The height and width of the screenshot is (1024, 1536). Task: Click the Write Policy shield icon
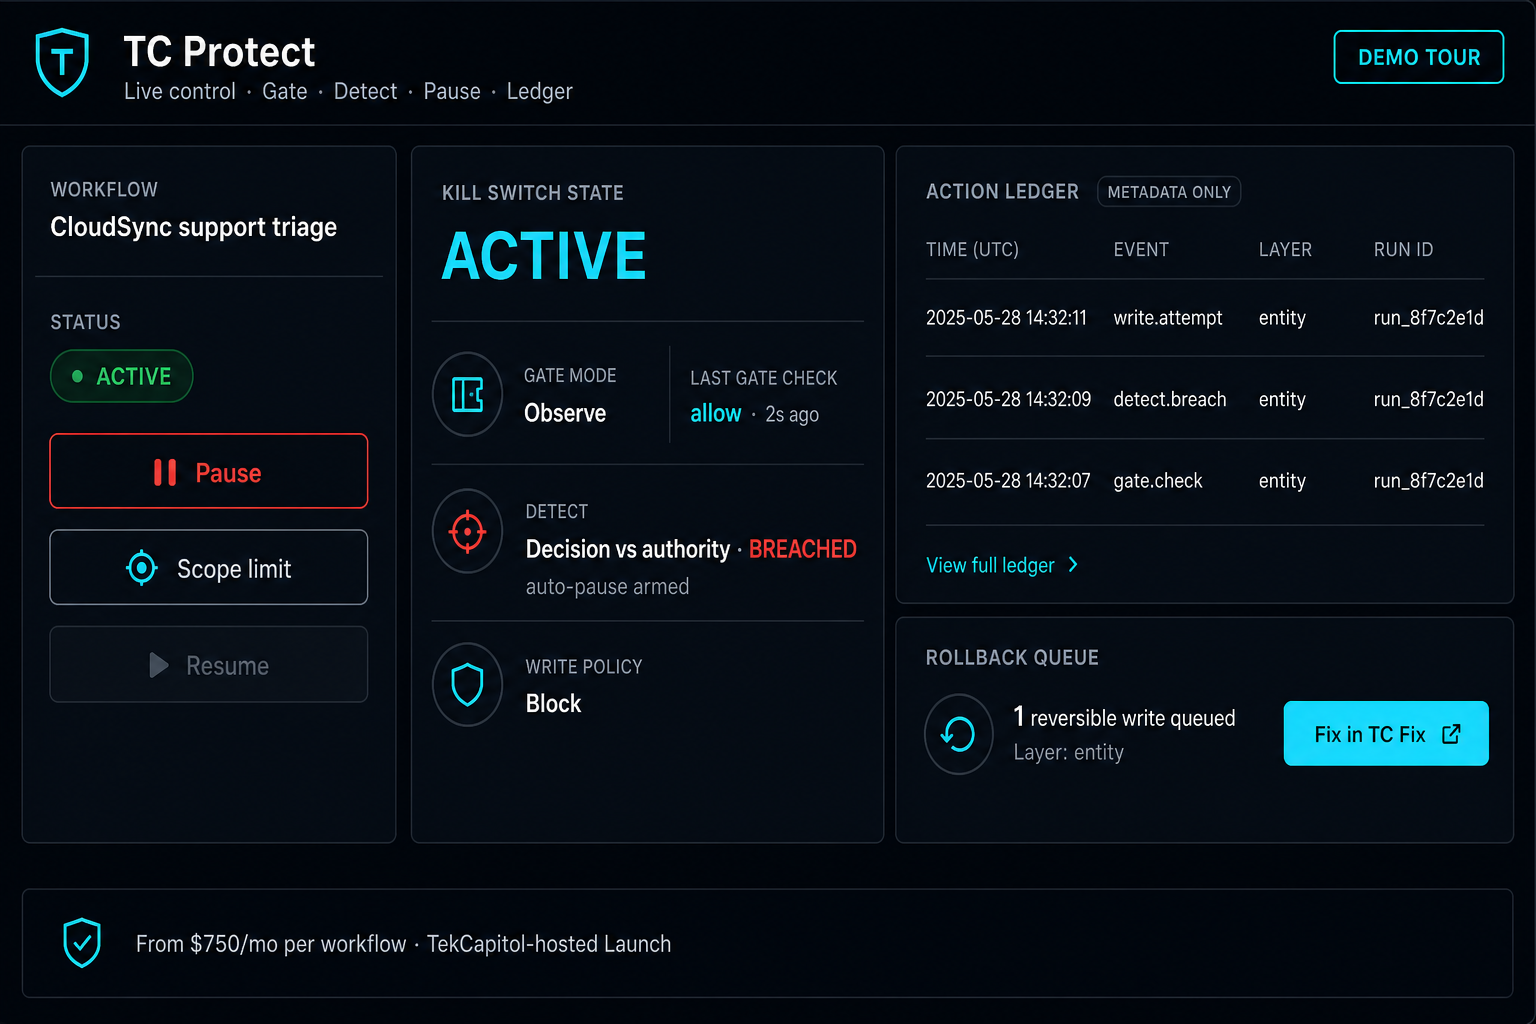467,685
